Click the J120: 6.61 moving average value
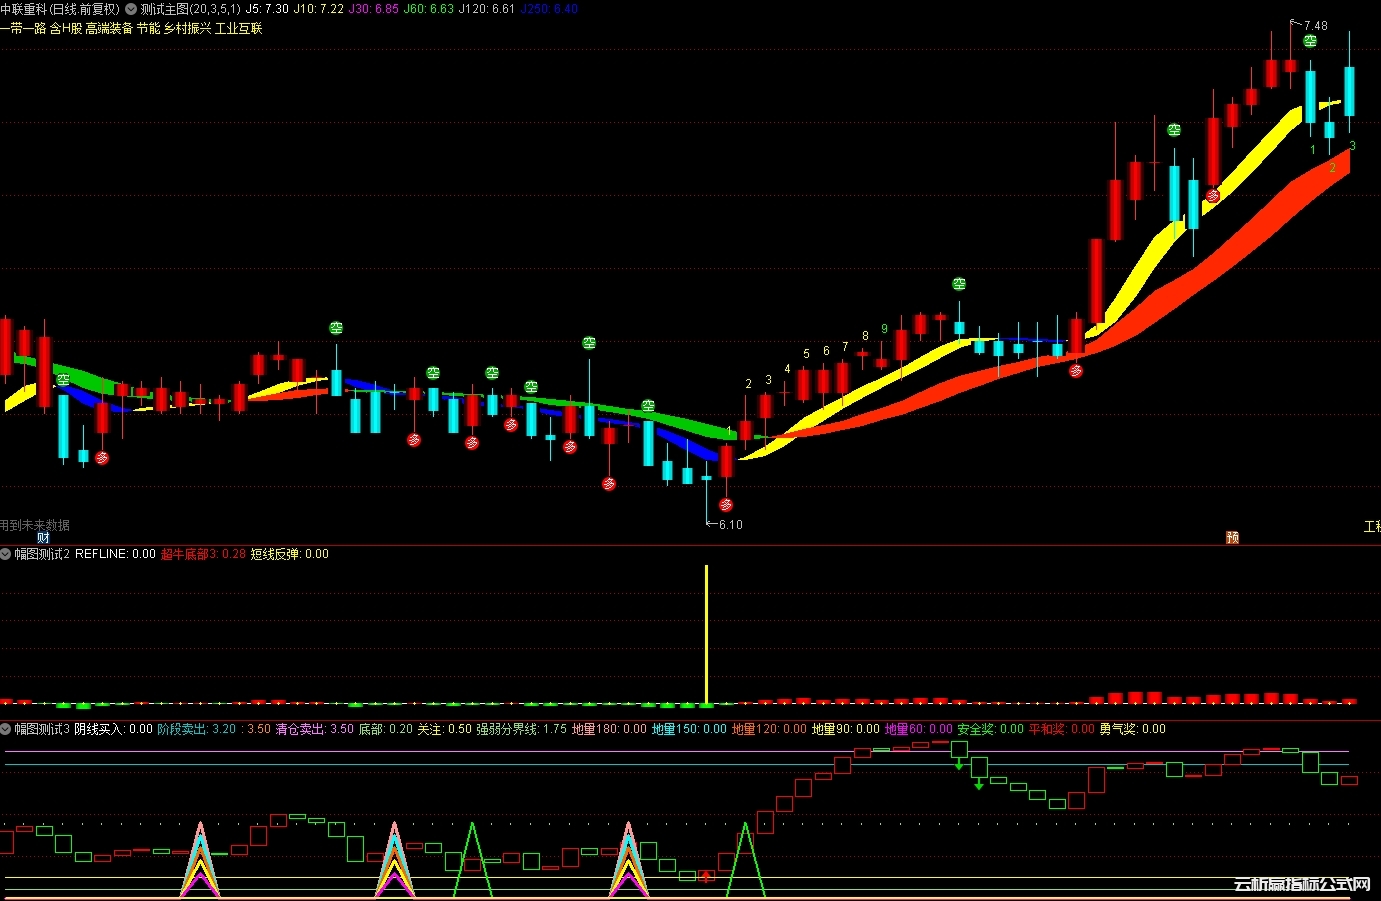The image size is (1381, 901). (x=487, y=9)
